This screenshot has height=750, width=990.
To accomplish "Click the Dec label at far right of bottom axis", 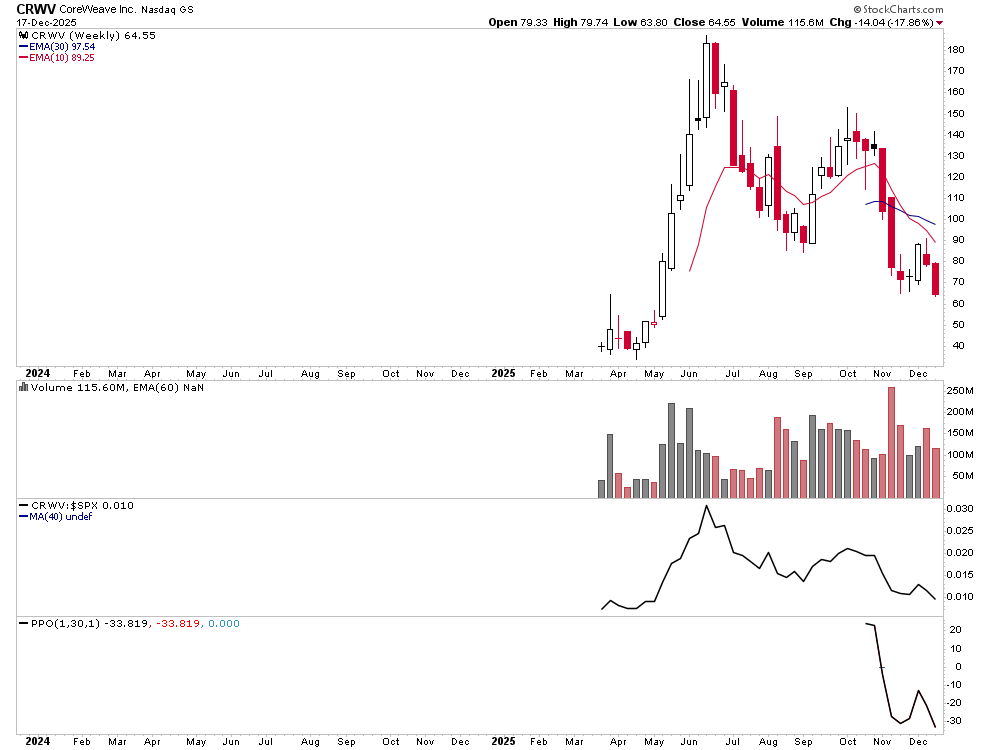I will 918,741.
